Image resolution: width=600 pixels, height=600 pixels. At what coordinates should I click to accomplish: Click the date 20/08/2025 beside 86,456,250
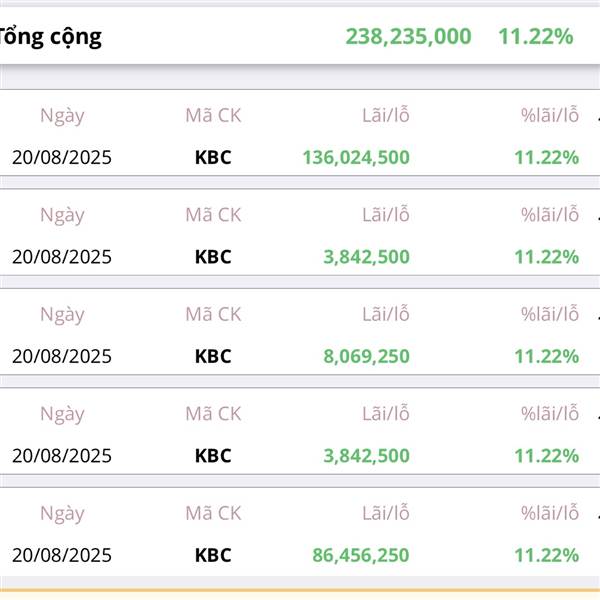pyautogui.click(x=62, y=555)
